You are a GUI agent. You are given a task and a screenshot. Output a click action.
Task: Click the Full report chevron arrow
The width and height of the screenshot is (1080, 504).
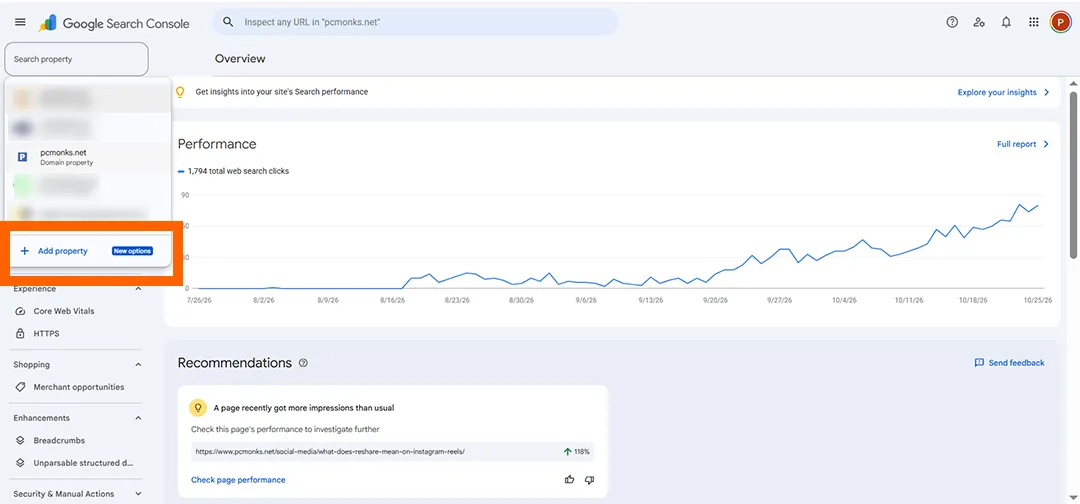1046,144
